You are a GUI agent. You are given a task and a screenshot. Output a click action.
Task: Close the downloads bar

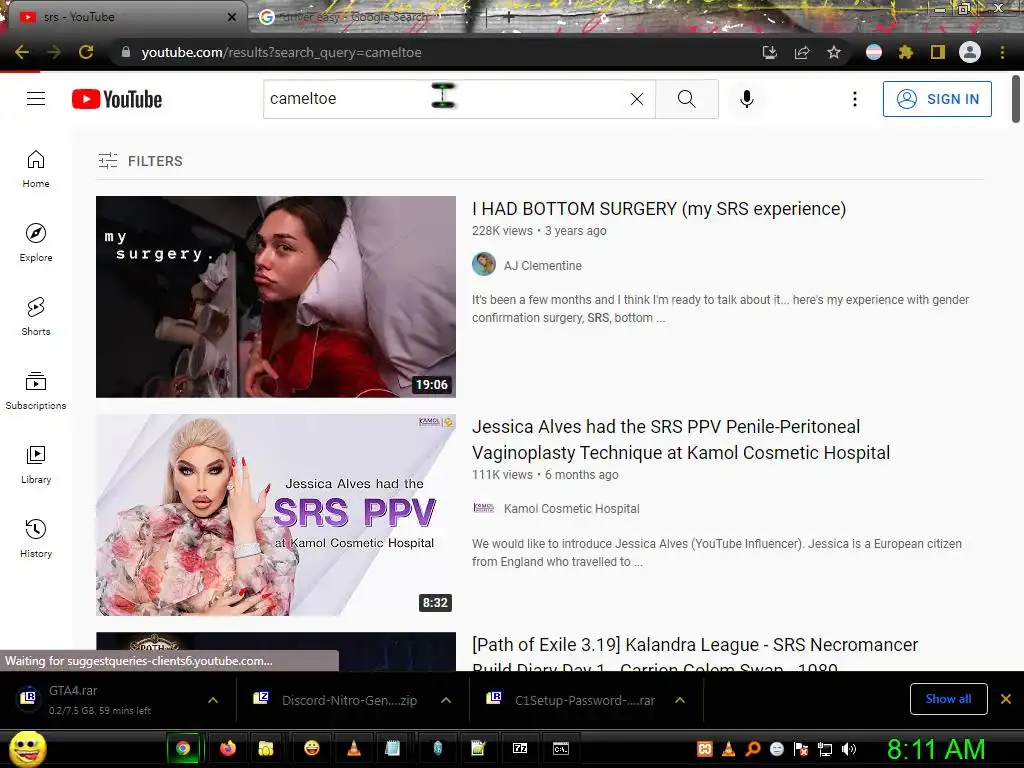click(x=1006, y=699)
